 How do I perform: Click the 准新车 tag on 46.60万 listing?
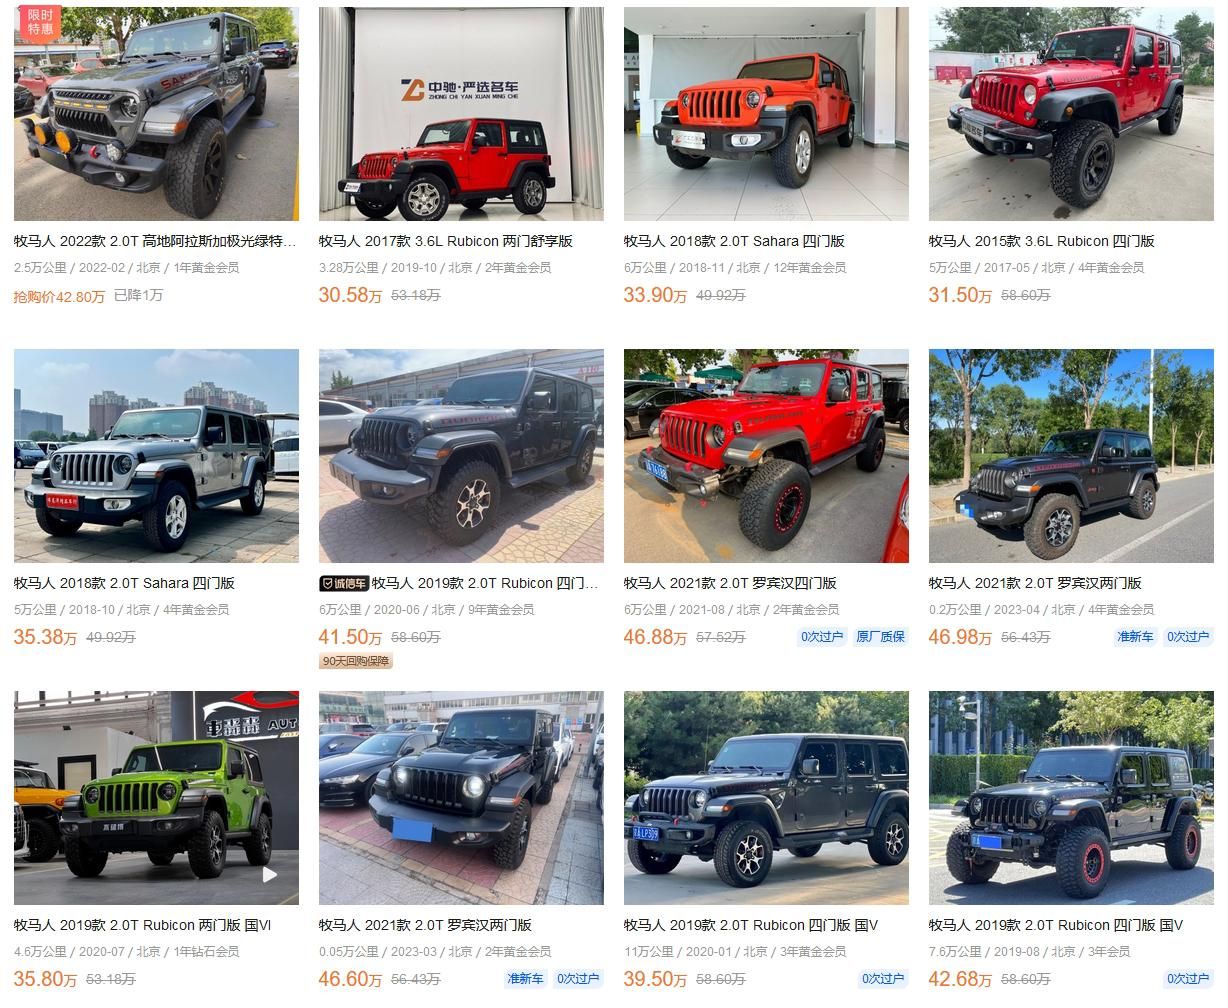[x=525, y=979]
